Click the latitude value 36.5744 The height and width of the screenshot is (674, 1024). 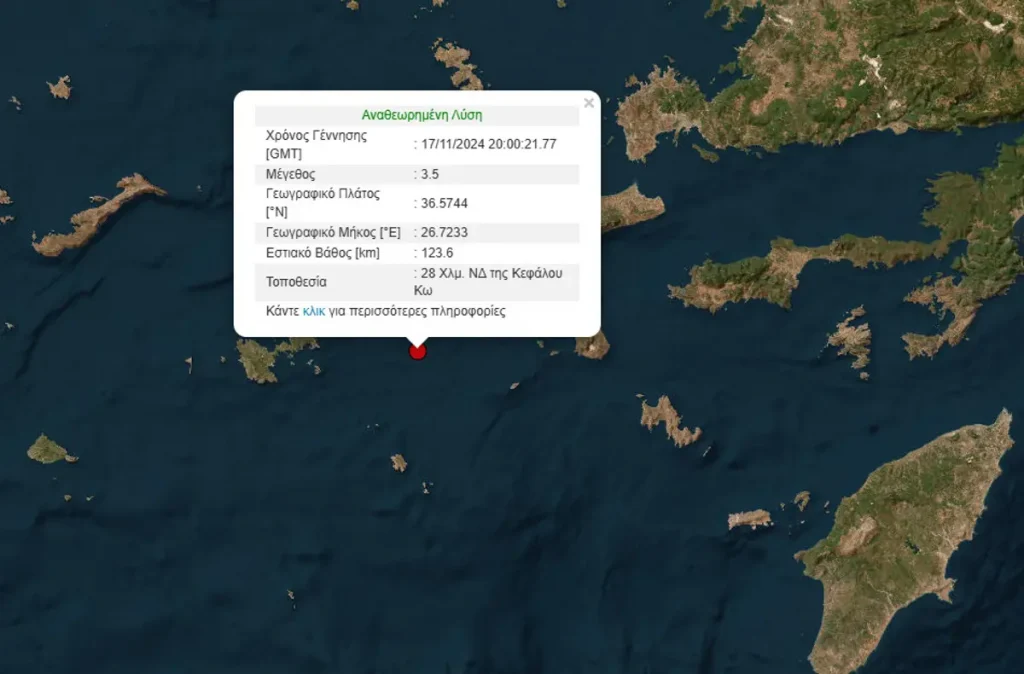coord(444,203)
